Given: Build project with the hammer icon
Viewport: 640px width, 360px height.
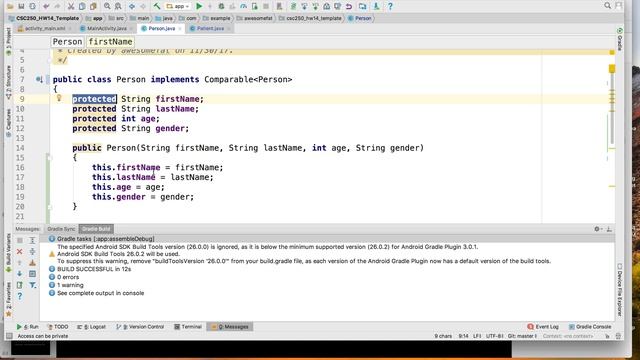Looking at the screenshot, I should (157, 6).
